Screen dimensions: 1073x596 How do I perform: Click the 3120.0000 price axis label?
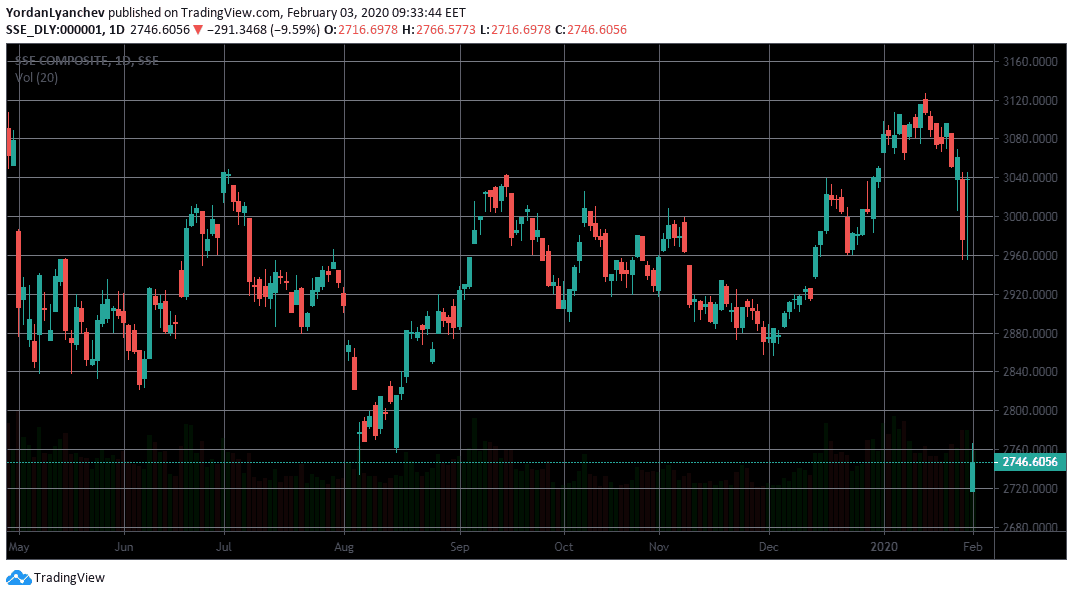pyautogui.click(x=1030, y=101)
